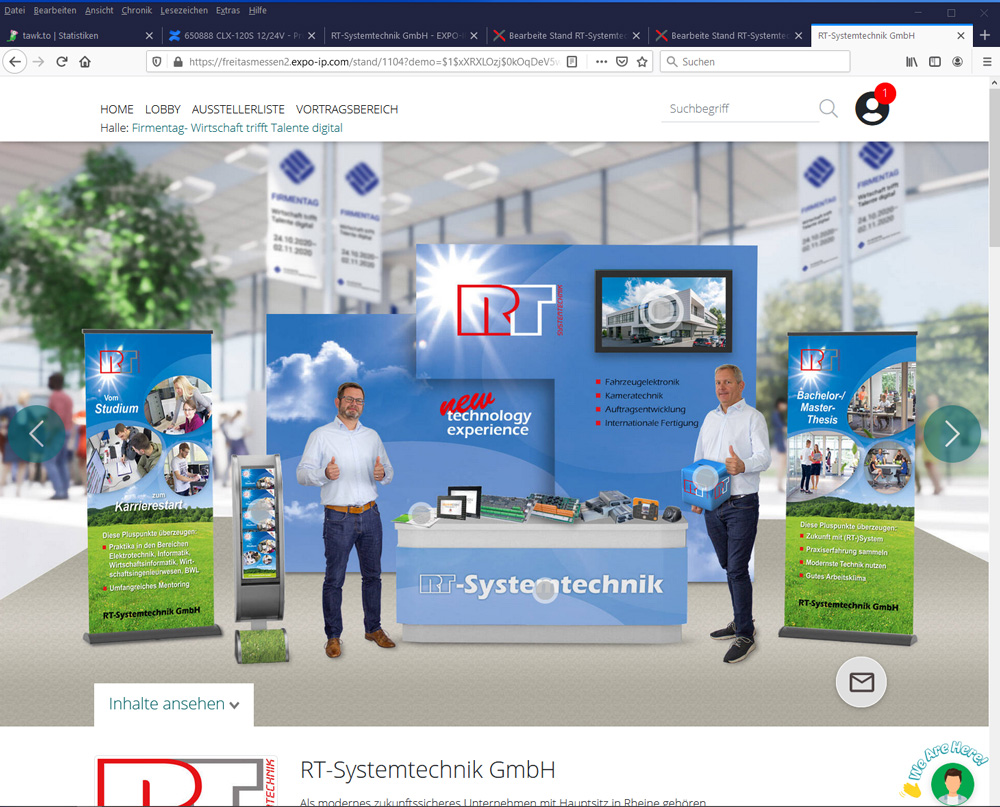Open user profile avatar with notification badge
Viewport: 1000px width, 807px height.
(x=872, y=107)
